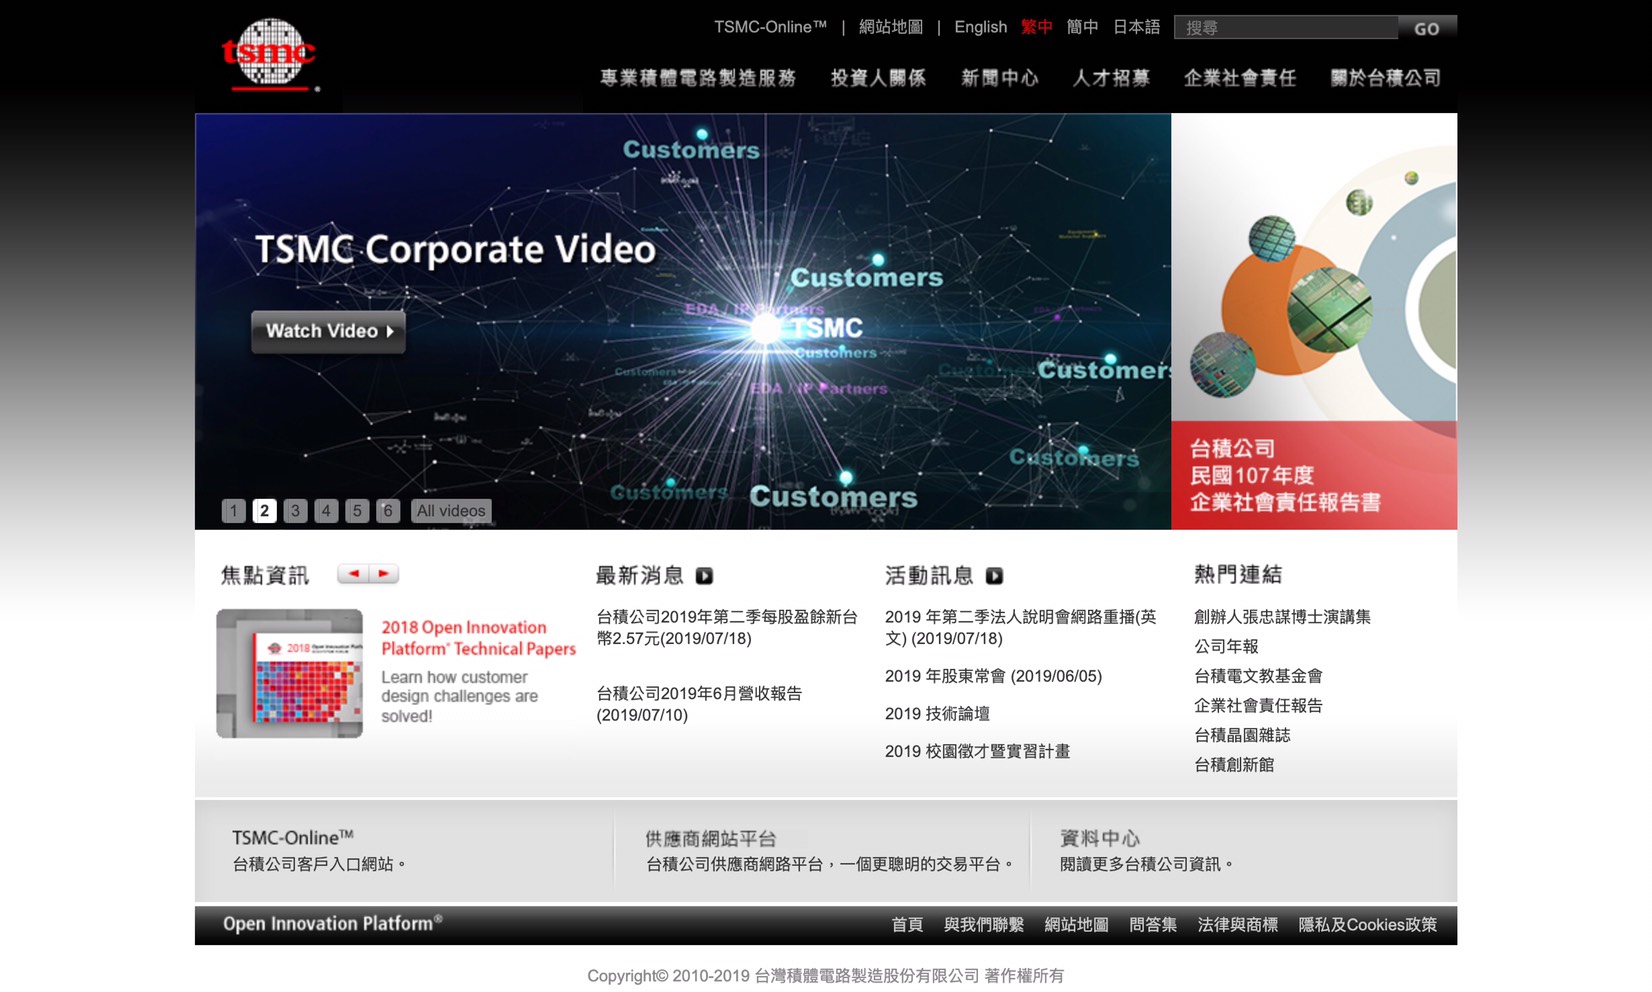The height and width of the screenshot is (992, 1652).
Task: Switch language to 日本語
Action: (x=1137, y=27)
